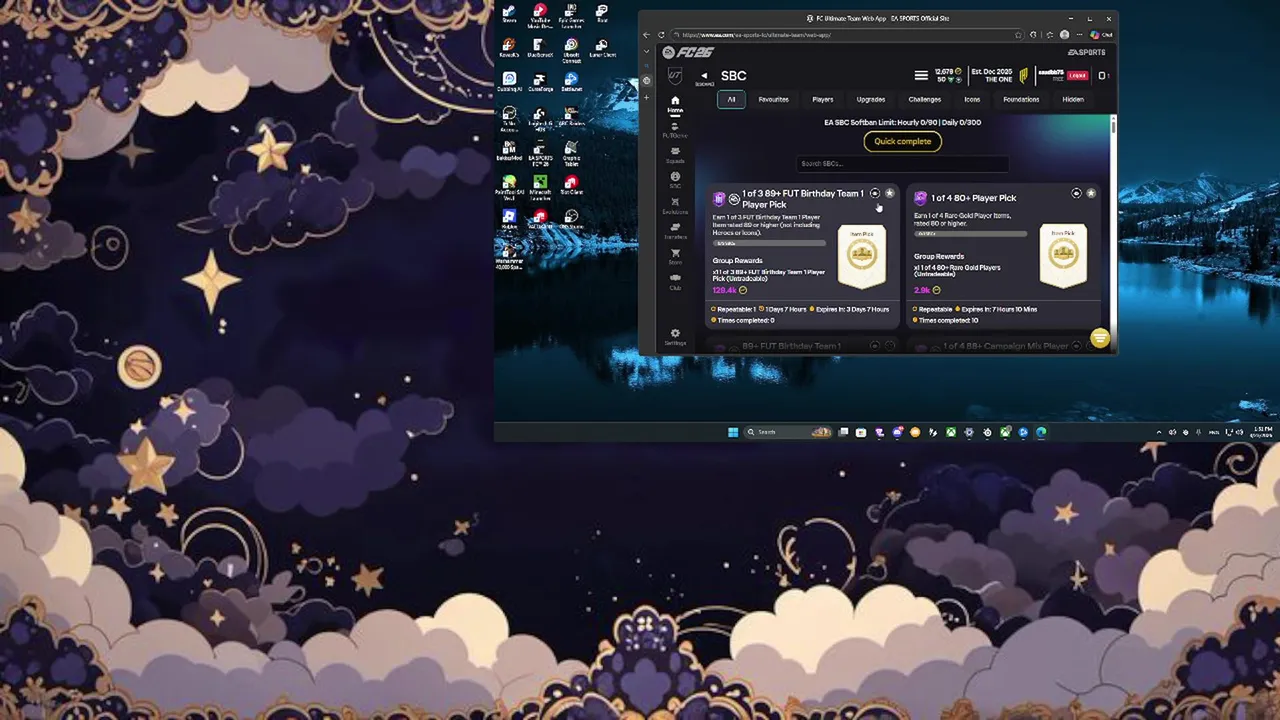Click inside the Search SBCs field
Image resolution: width=1280 pixels, height=720 pixels.
click(x=903, y=163)
